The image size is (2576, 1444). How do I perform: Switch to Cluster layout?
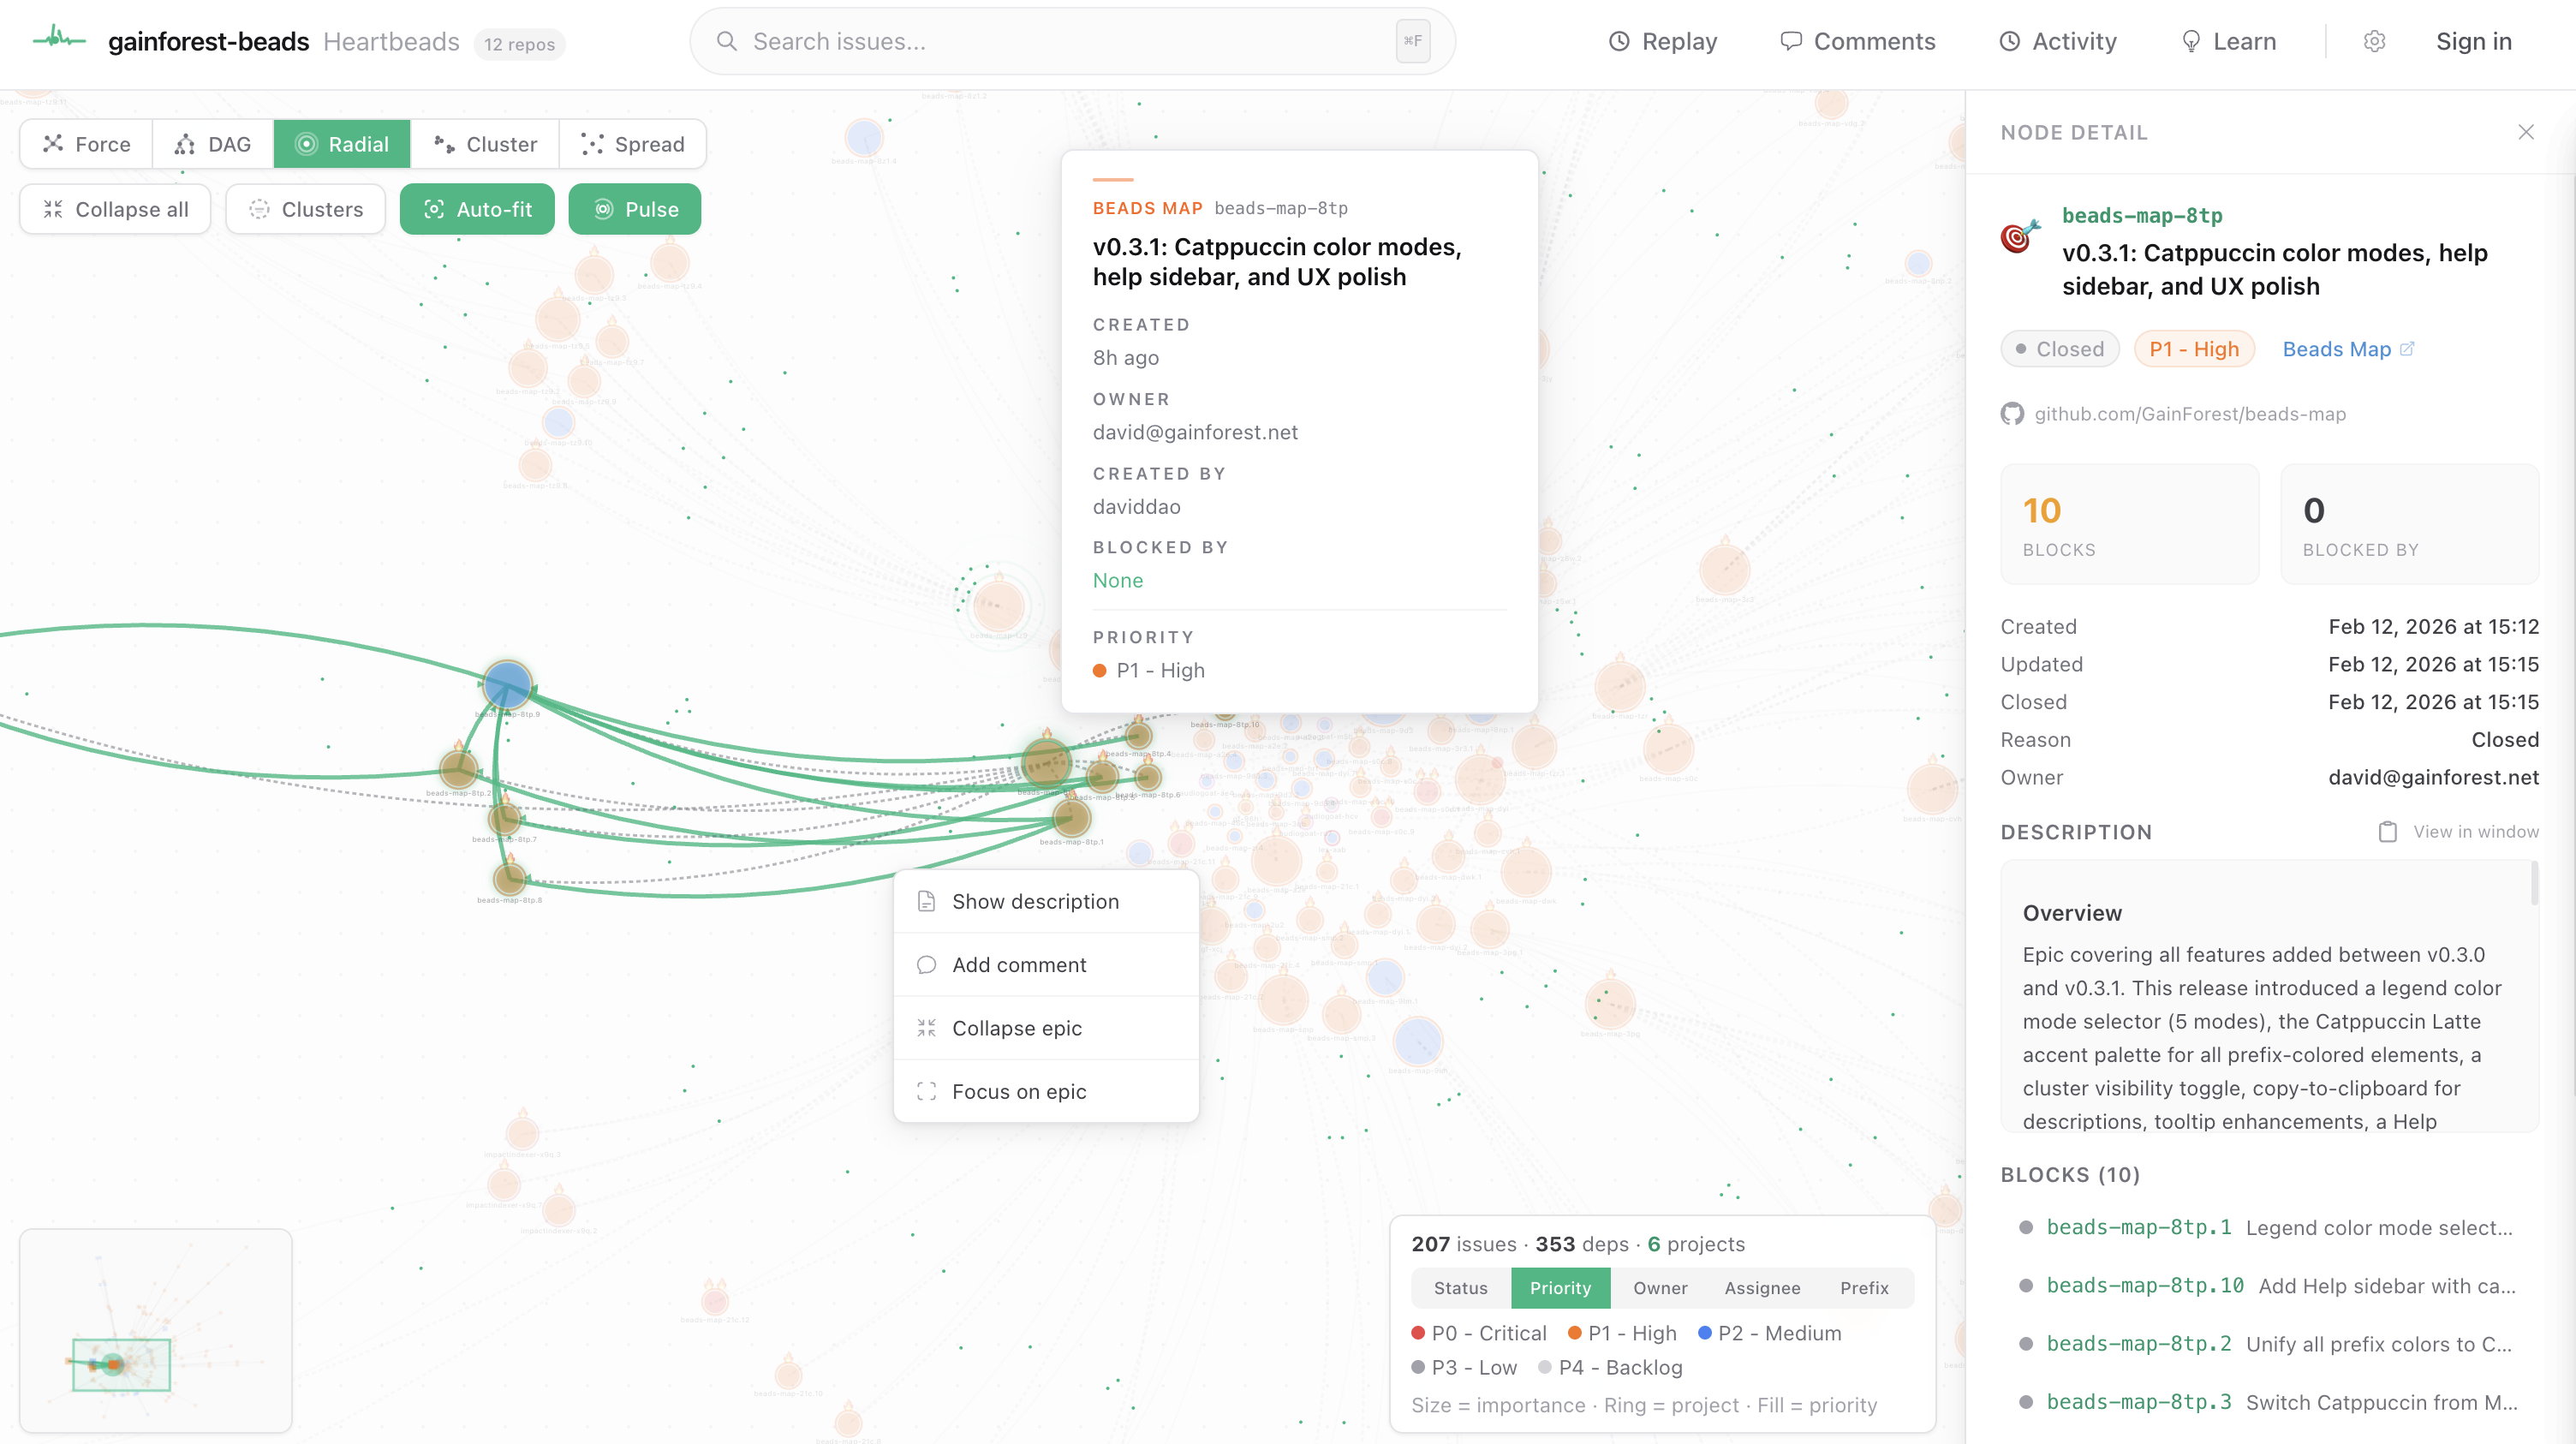[x=485, y=144]
